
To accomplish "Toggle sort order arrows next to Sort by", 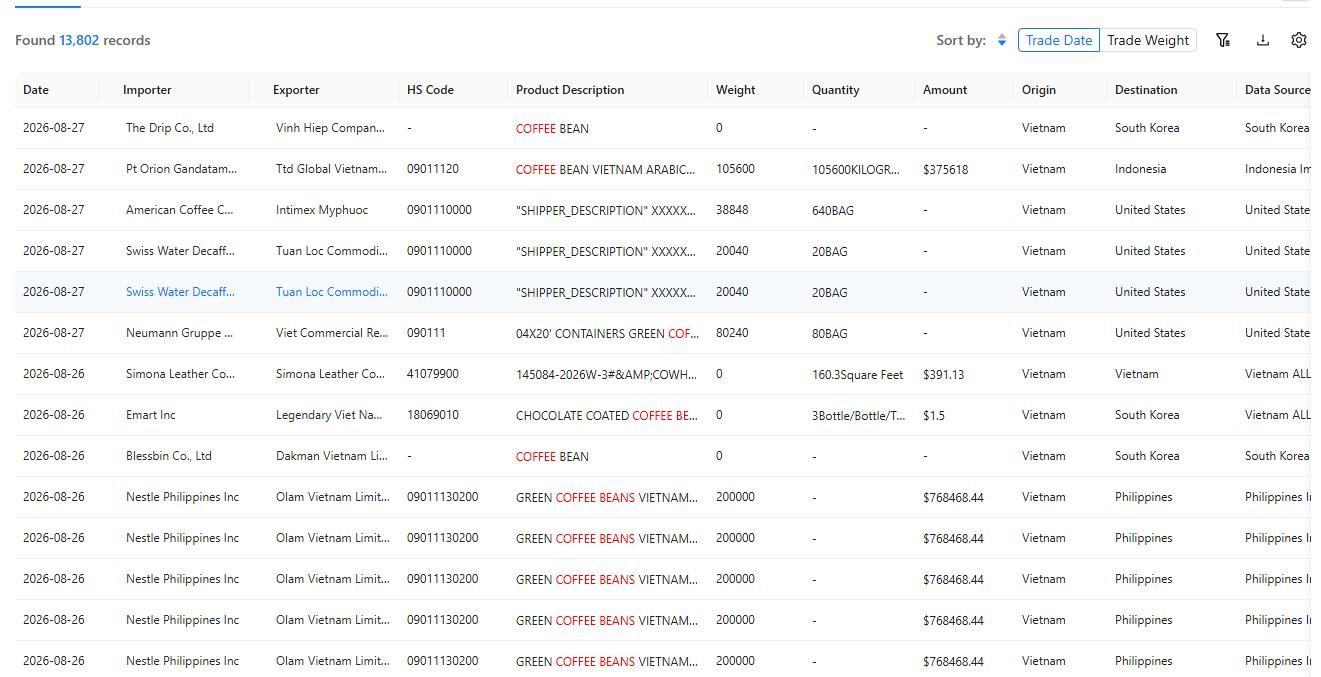I will [x=1001, y=41].
